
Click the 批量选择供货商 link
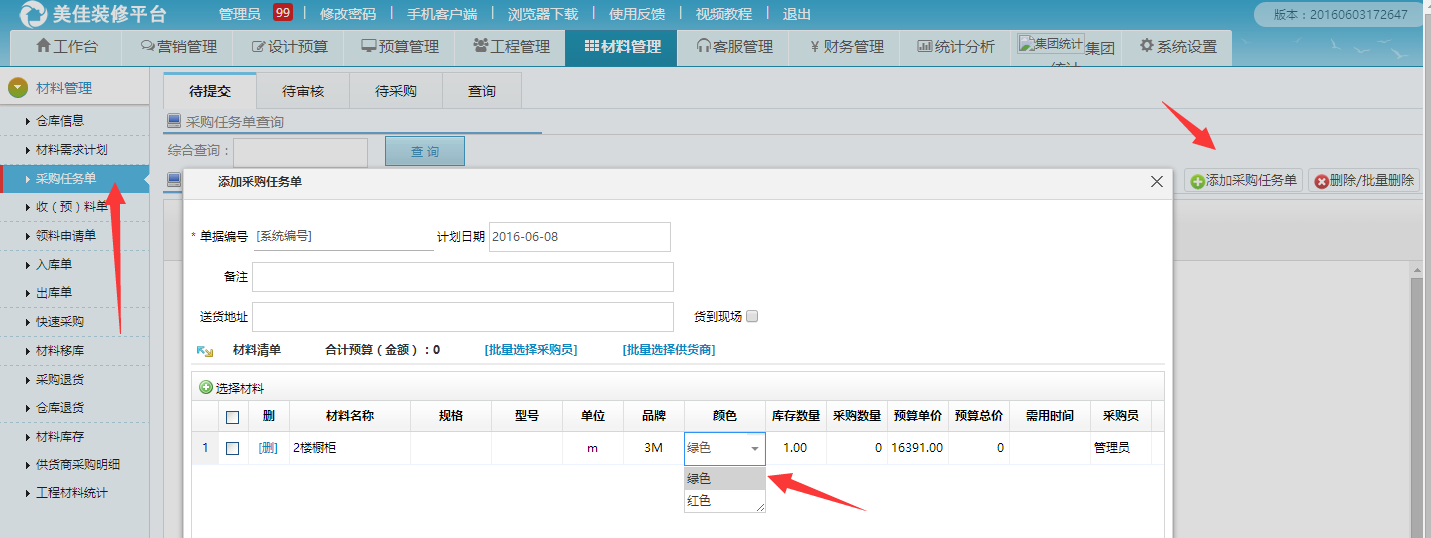pos(668,350)
